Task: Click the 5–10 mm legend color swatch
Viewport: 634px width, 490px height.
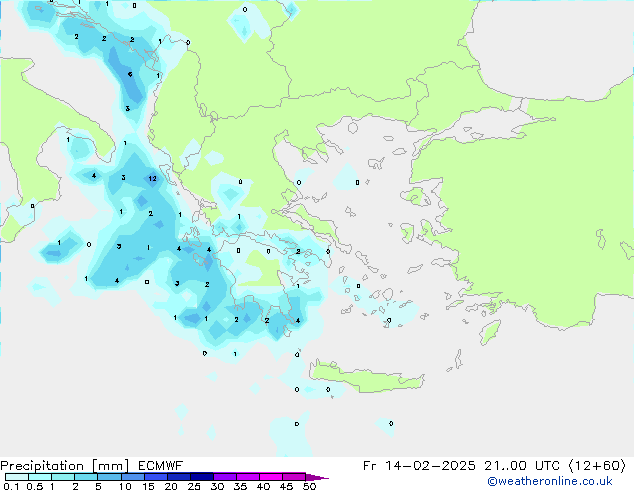Action: [x=109, y=477]
